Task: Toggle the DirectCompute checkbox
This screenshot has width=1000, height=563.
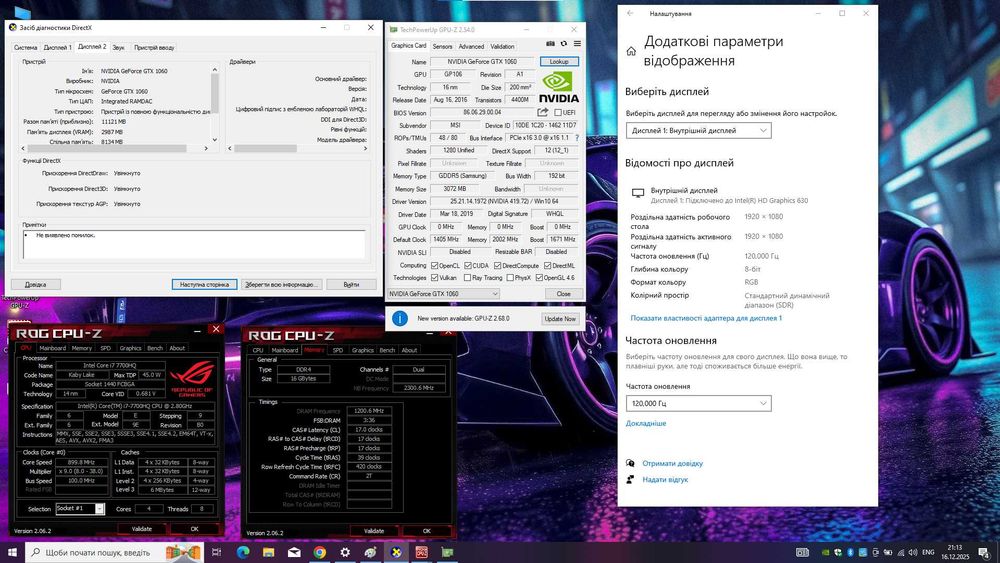Action: click(497, 265)
